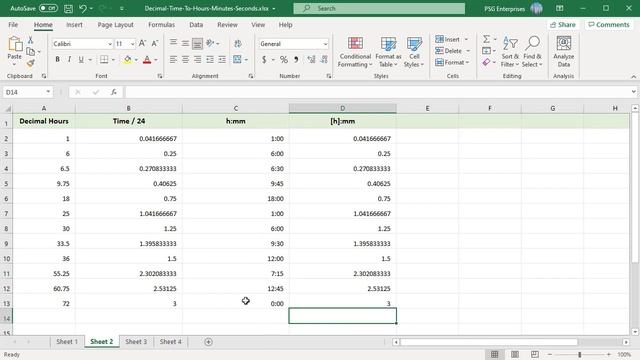This screenshot has width=640, height=360.
Task: Apply Italic formatting
Action: [69, 60]
